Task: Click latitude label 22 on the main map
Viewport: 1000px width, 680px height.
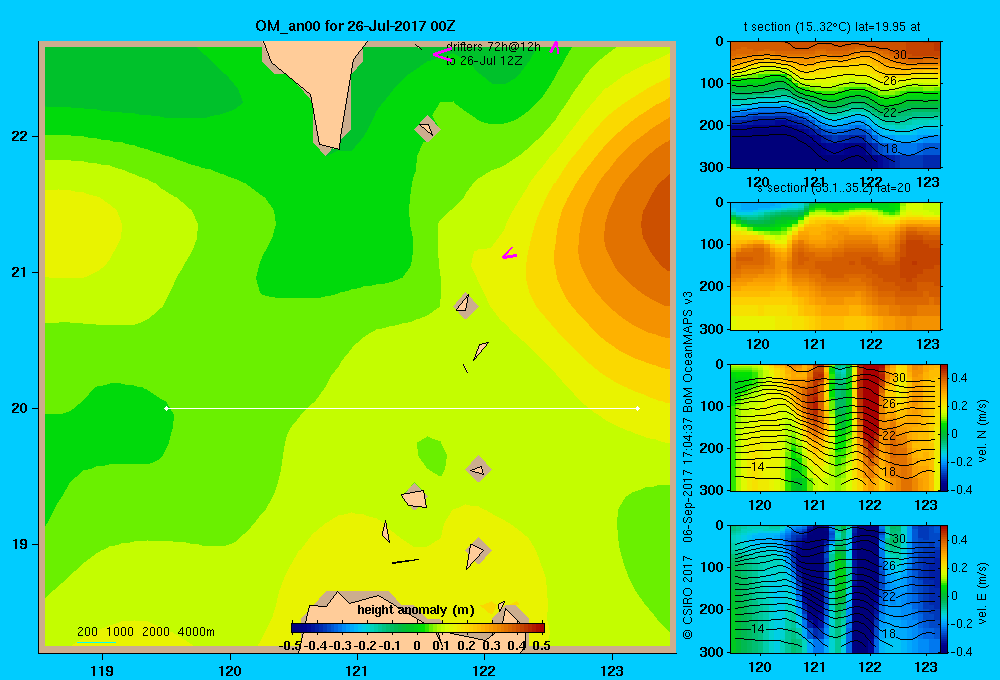Action: [20, 137]
